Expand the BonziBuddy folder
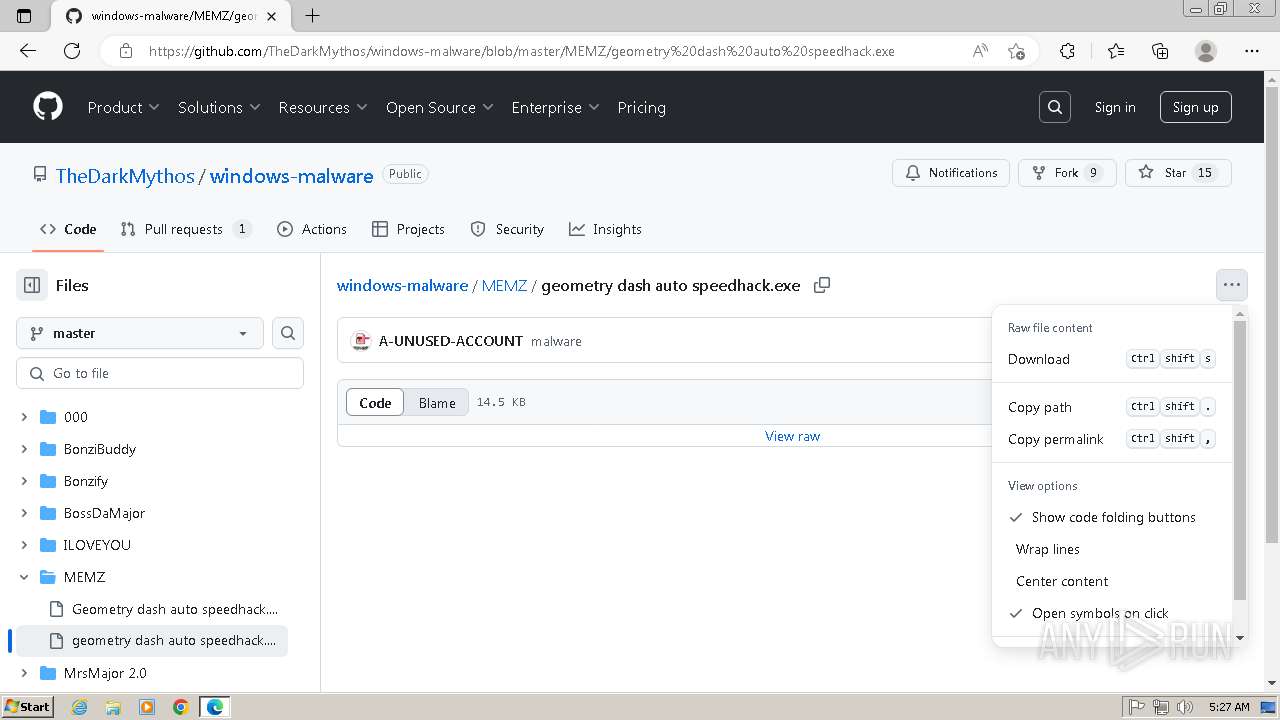This screenshot has height=720, width=1280. 24,449
